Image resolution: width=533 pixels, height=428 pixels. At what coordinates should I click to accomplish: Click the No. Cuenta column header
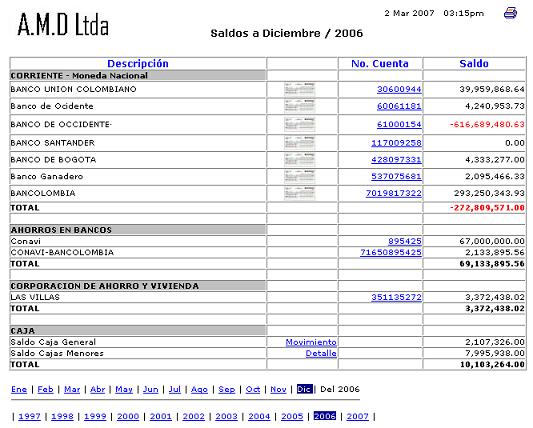pos(380,64)
